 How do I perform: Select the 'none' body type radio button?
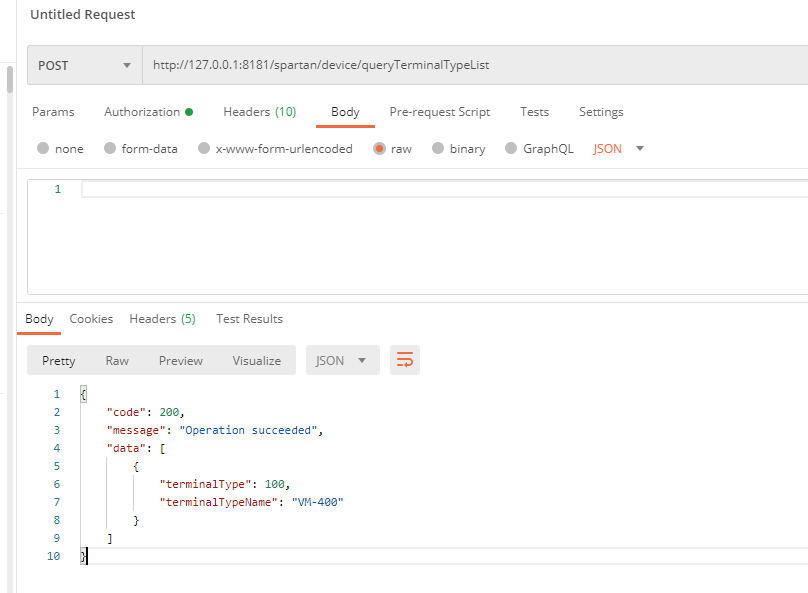[43, 149]
